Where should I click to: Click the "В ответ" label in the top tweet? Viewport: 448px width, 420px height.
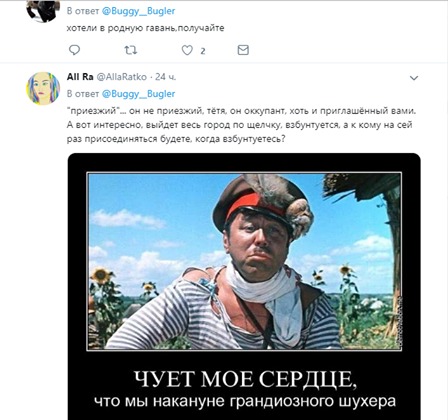tap(83, 11)
